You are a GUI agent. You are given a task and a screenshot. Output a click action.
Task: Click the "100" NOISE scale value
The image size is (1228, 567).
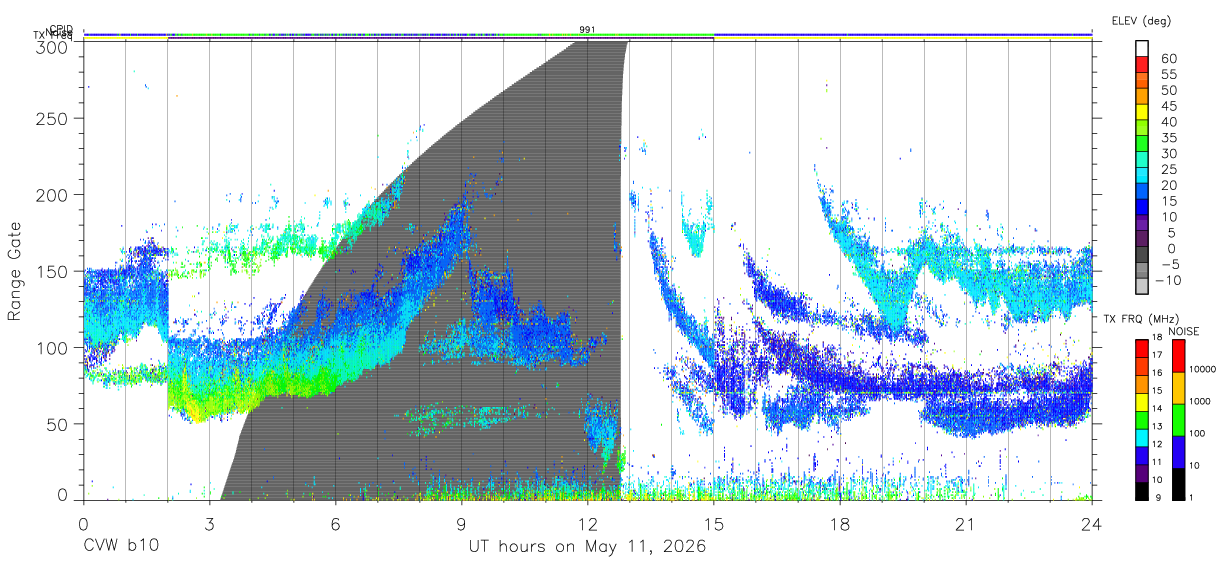pyautogui.click(x=1197, y=433)
